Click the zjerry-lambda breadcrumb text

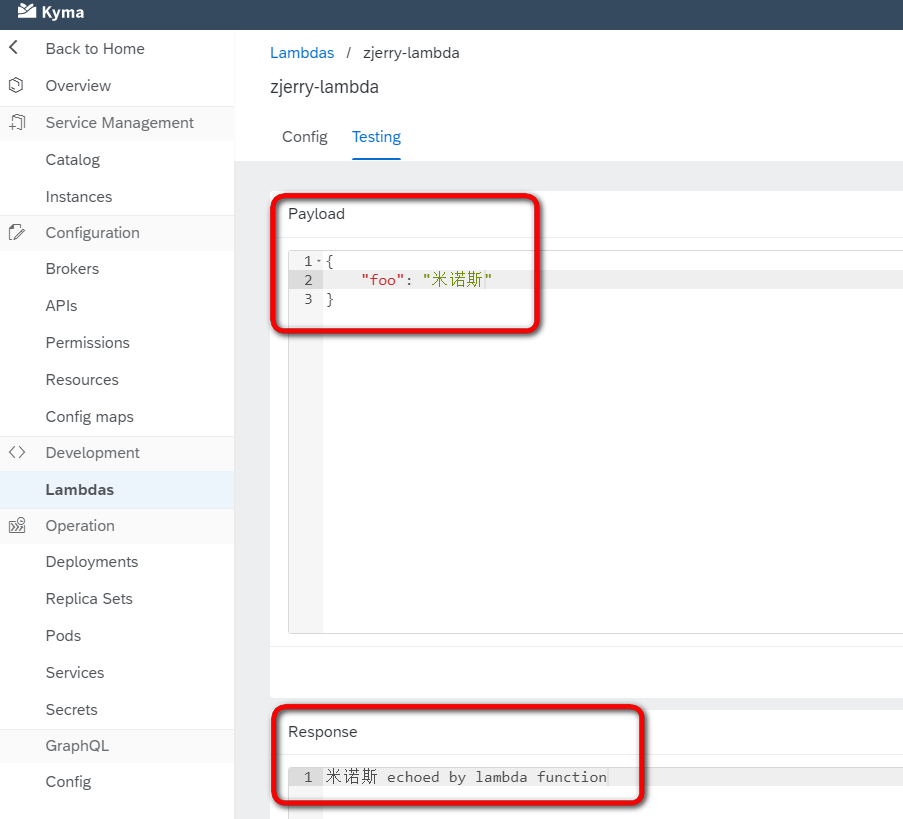[411, 53]
